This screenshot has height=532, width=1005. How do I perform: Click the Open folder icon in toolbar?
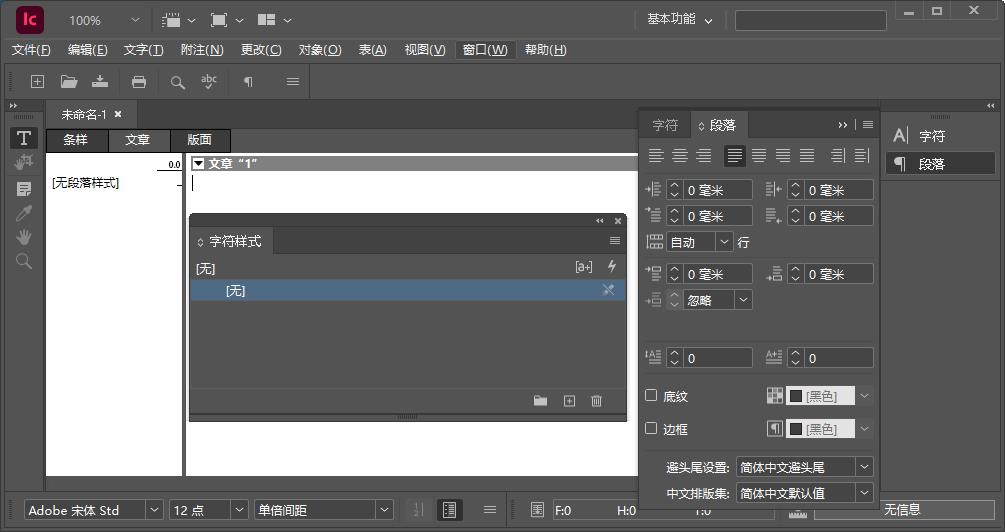point(69,82)
